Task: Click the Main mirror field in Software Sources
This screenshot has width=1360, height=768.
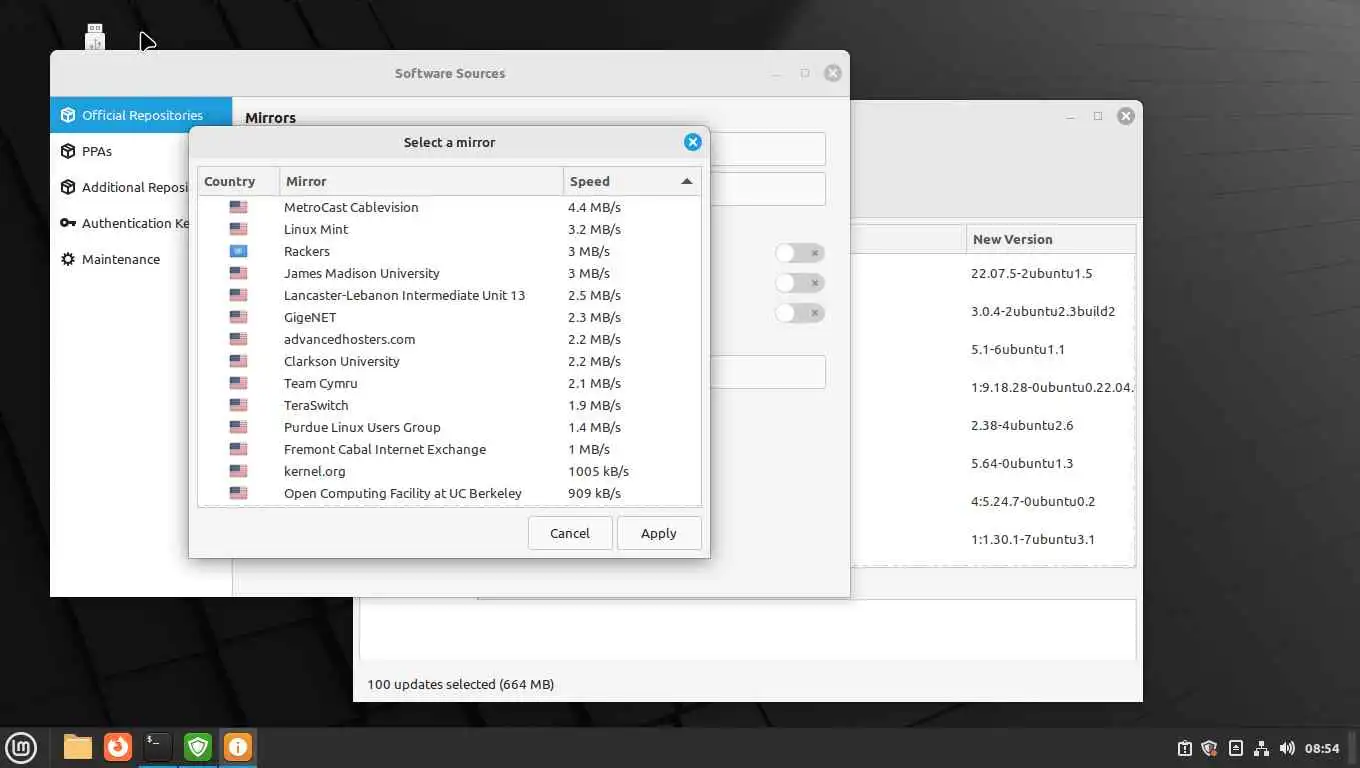Action: point(767,149)
